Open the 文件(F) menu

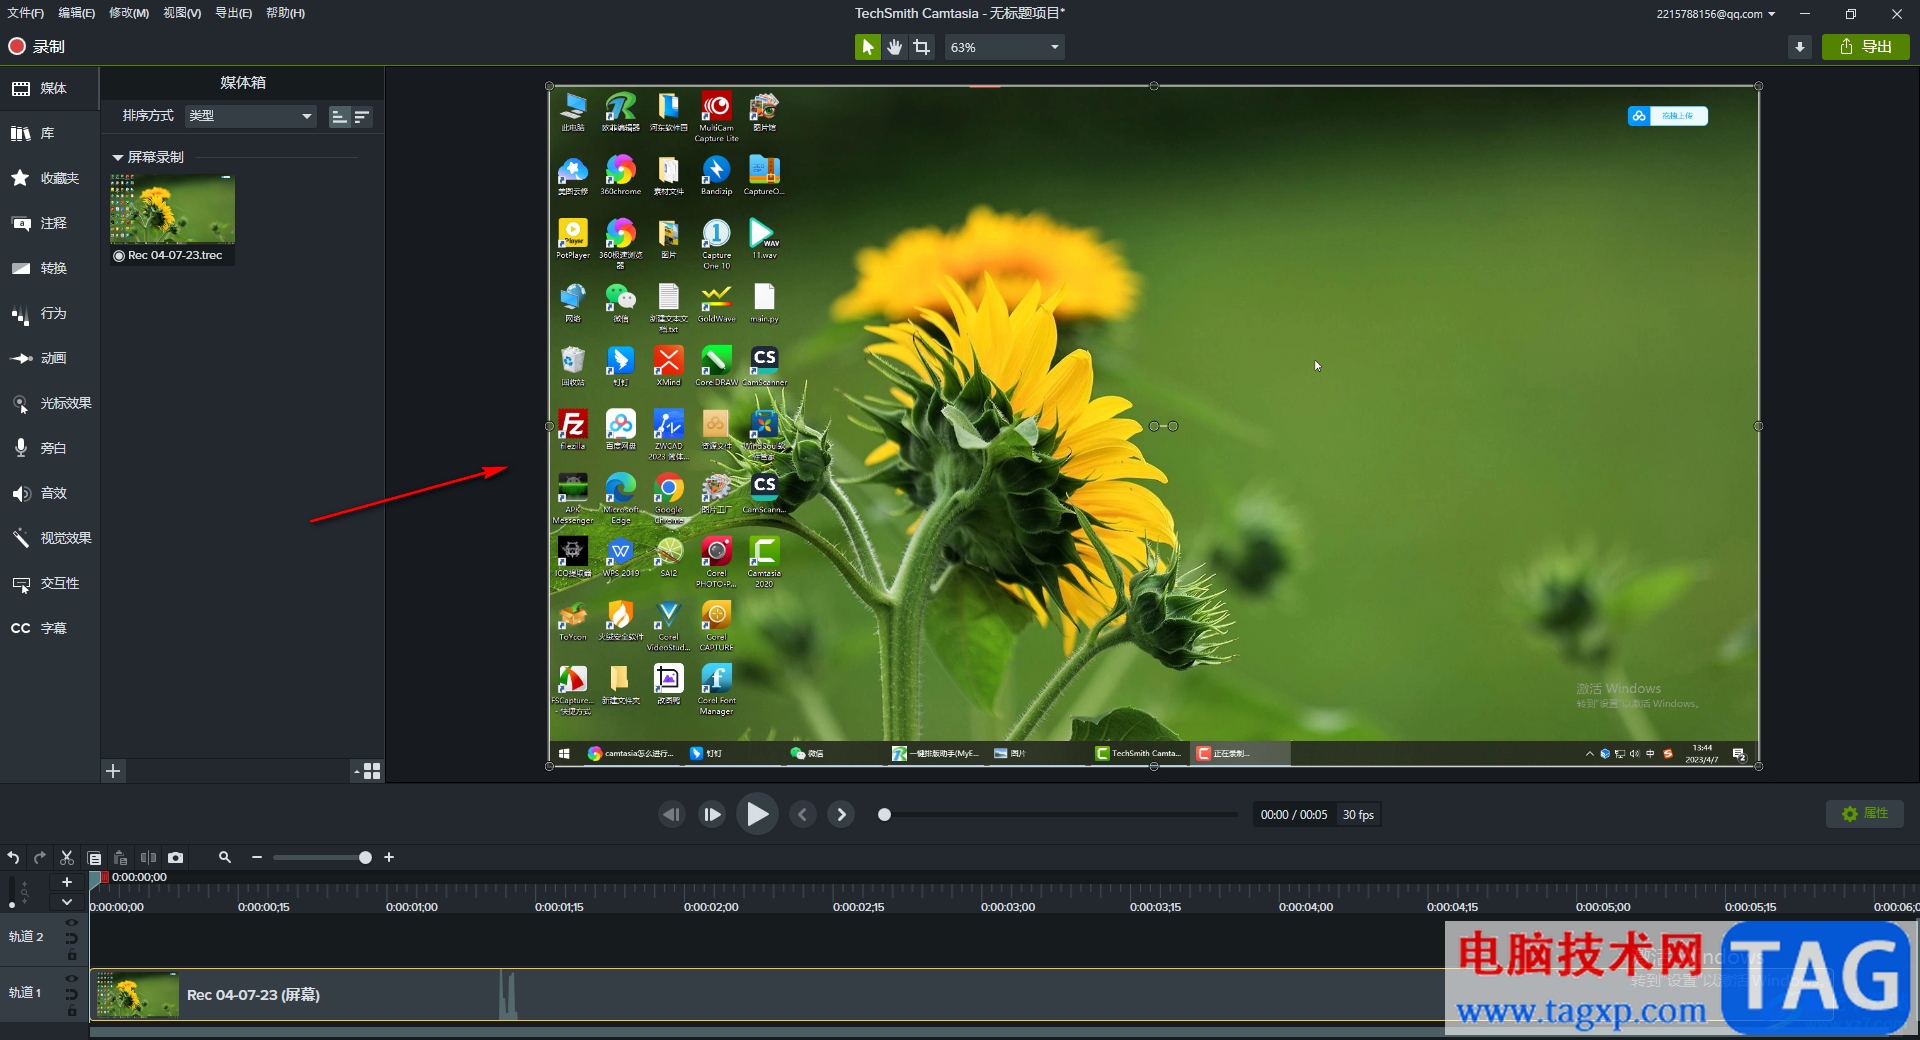click(26, 13)
